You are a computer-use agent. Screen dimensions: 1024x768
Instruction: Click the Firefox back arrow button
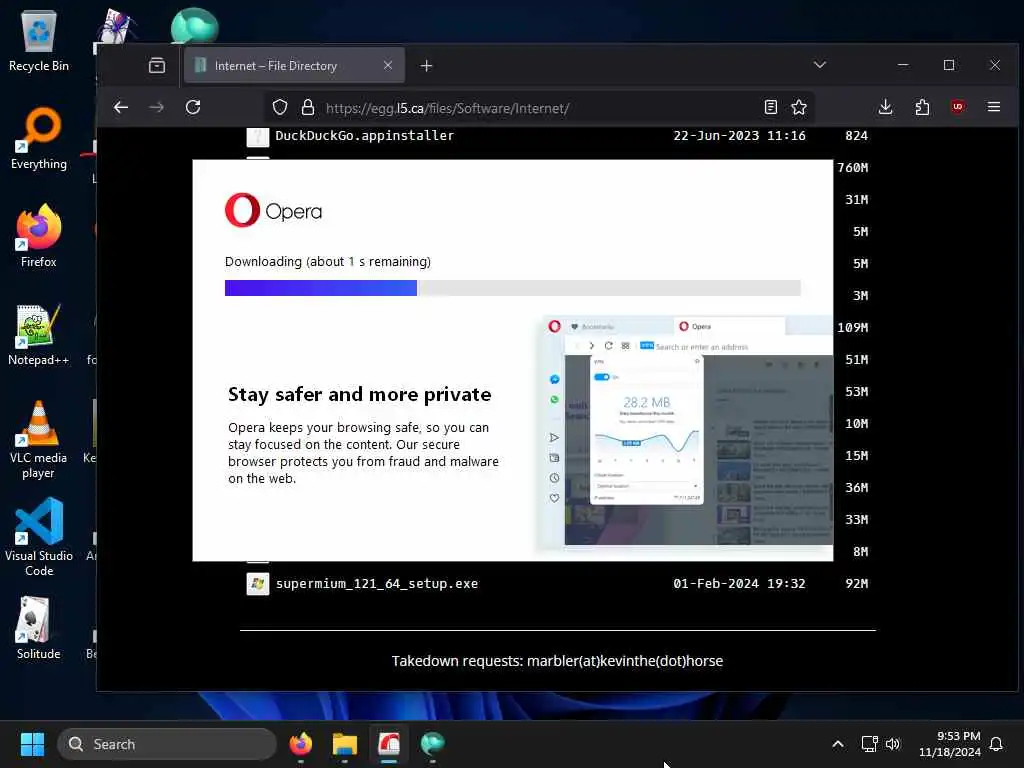[x=121, y=107]
